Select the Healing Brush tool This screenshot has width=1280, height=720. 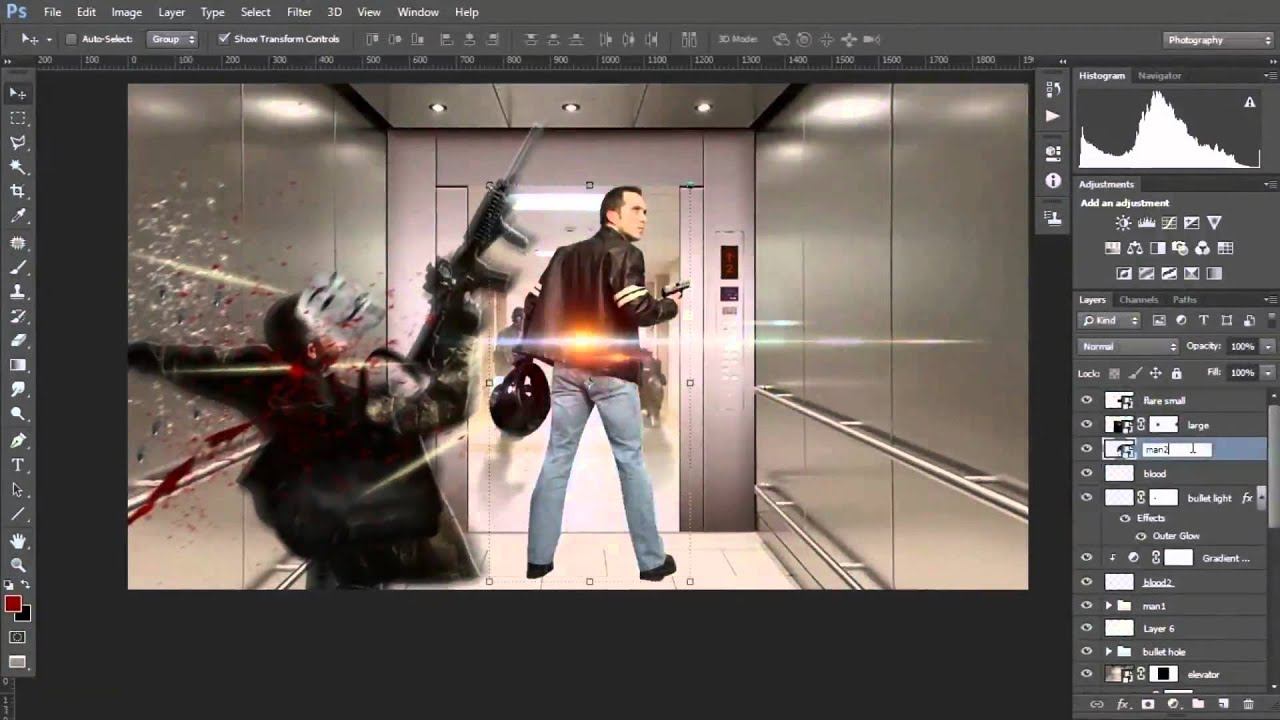pyautogui.click(x=18, y=243)
